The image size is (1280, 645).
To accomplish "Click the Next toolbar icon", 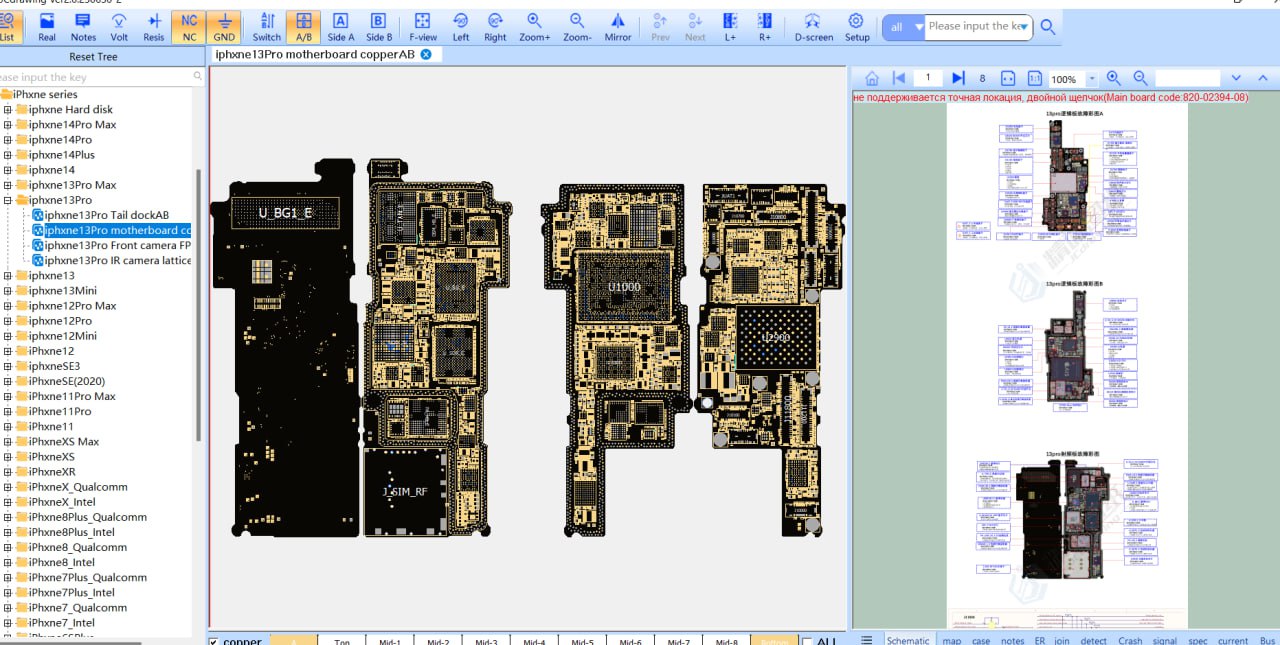I will coord(695,27).
